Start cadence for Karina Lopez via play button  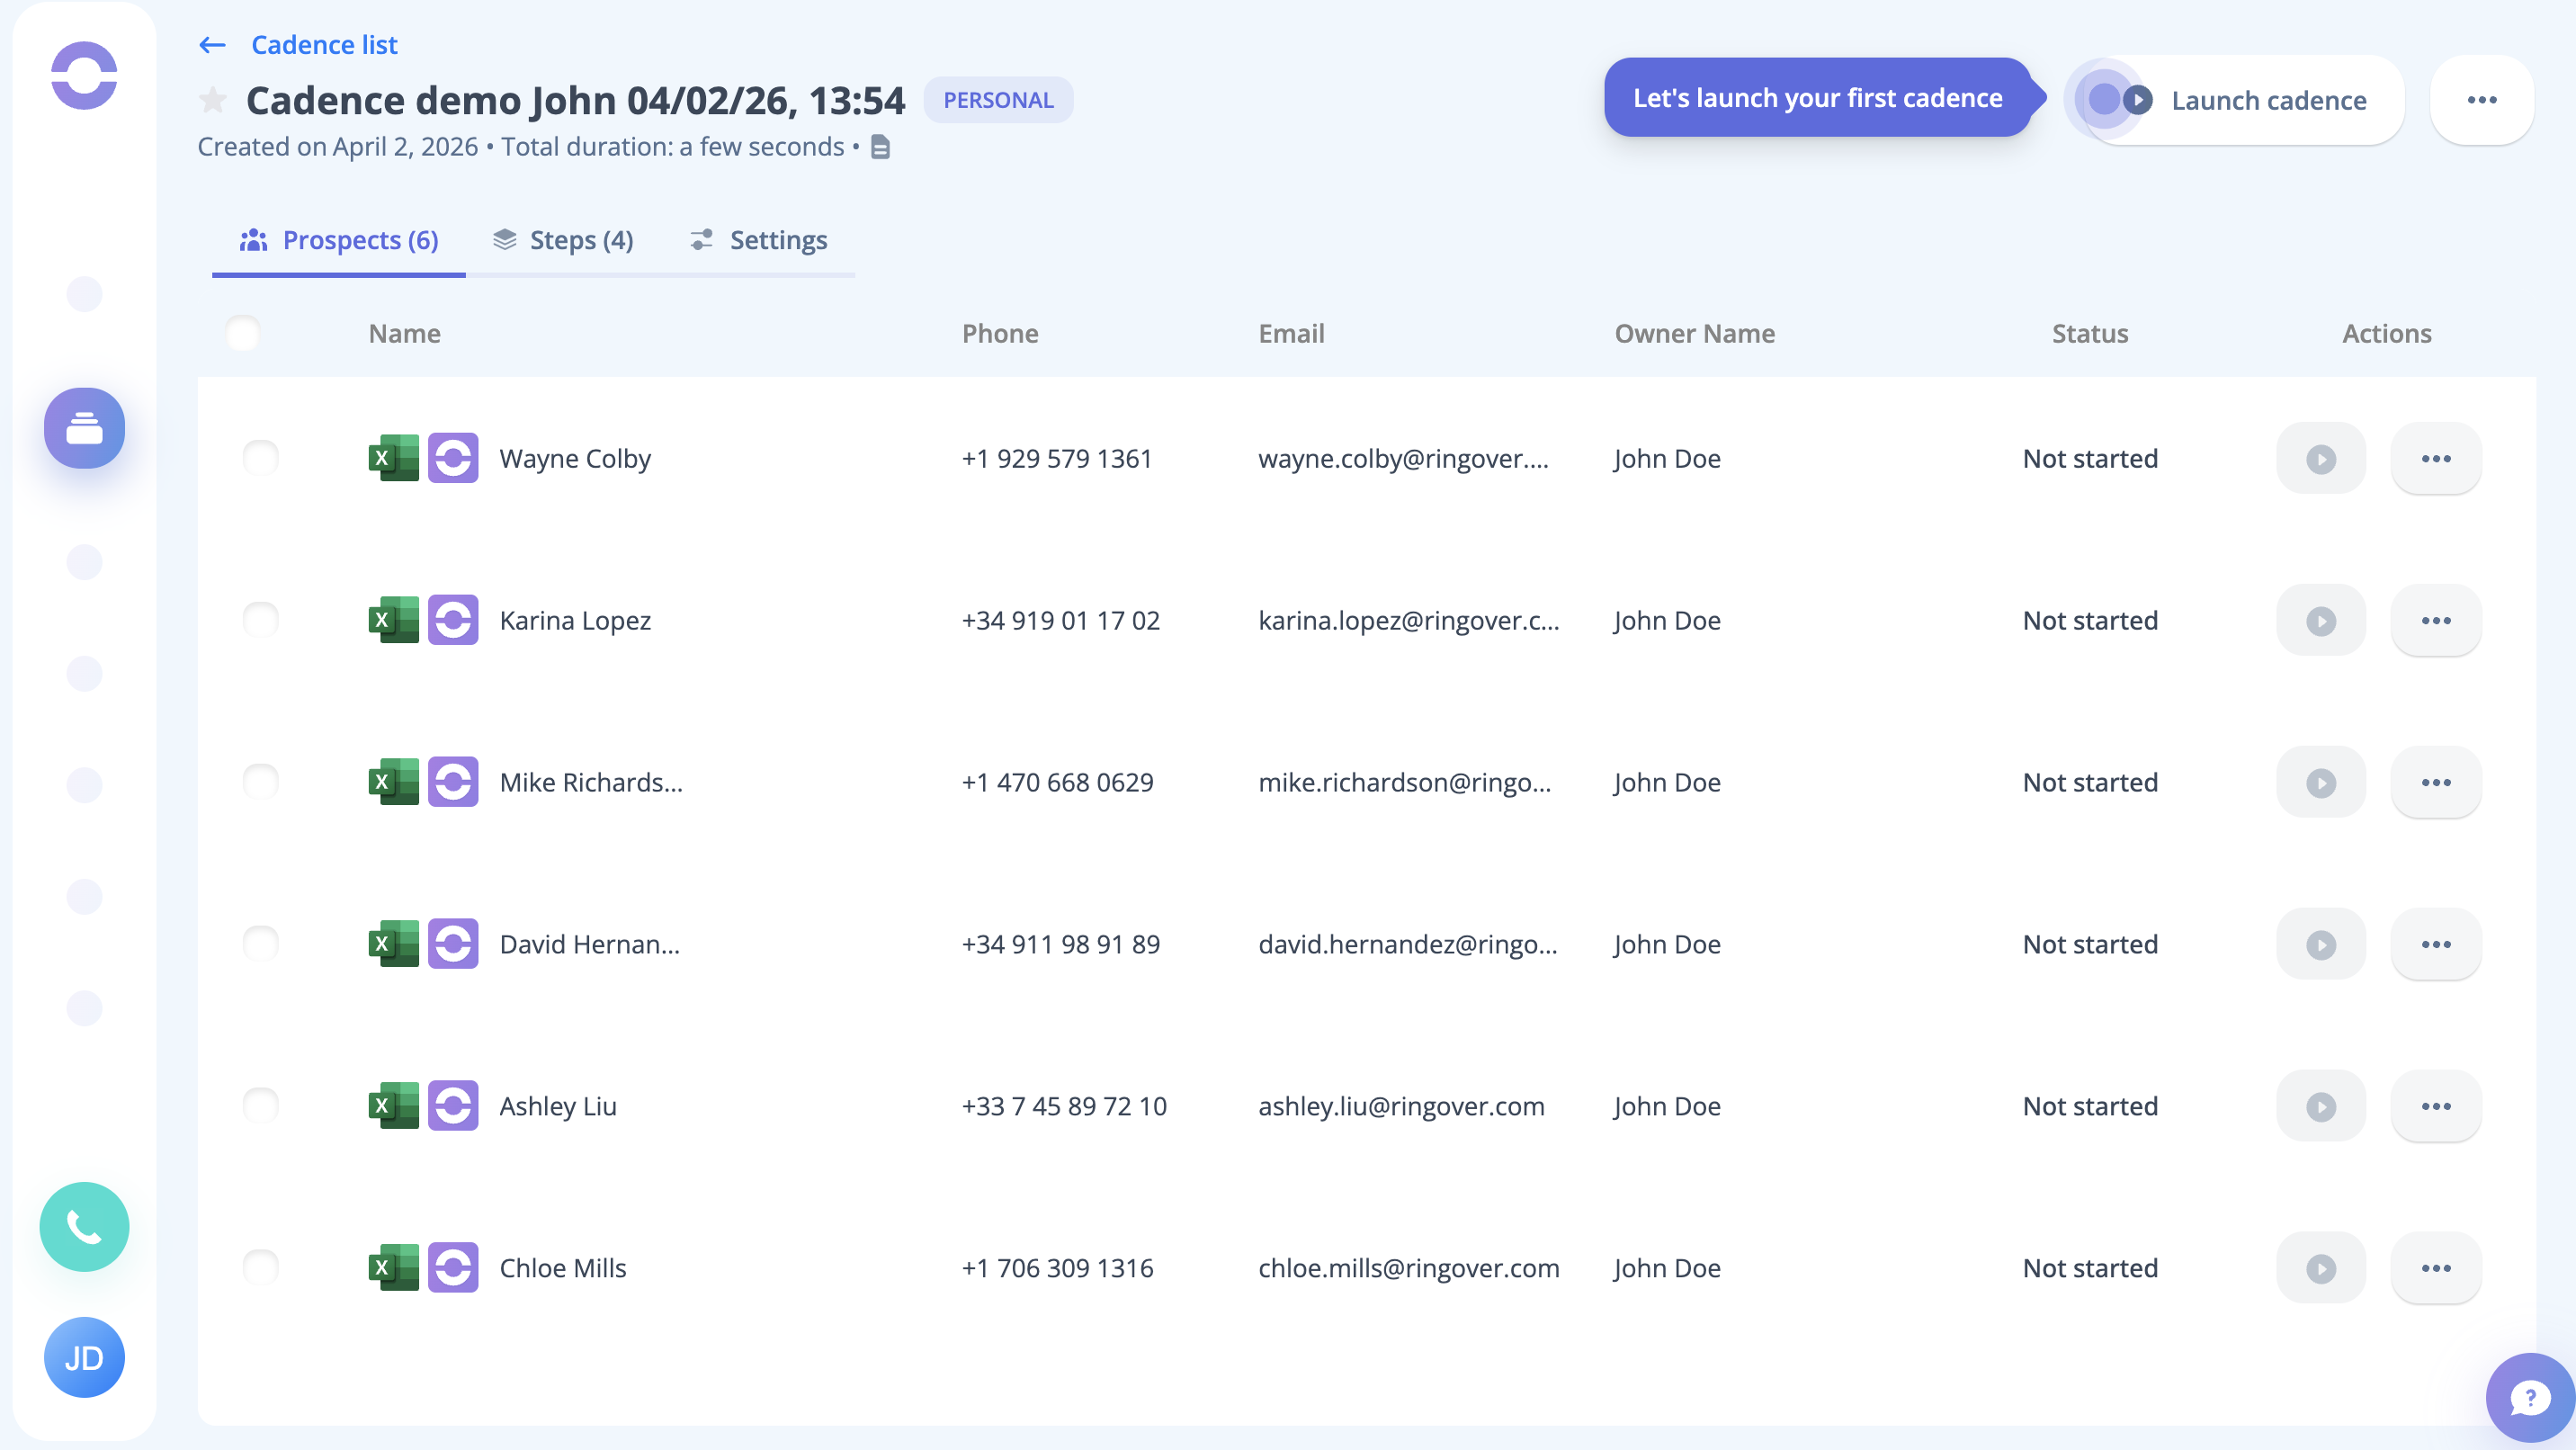[x=2320, y=620]
